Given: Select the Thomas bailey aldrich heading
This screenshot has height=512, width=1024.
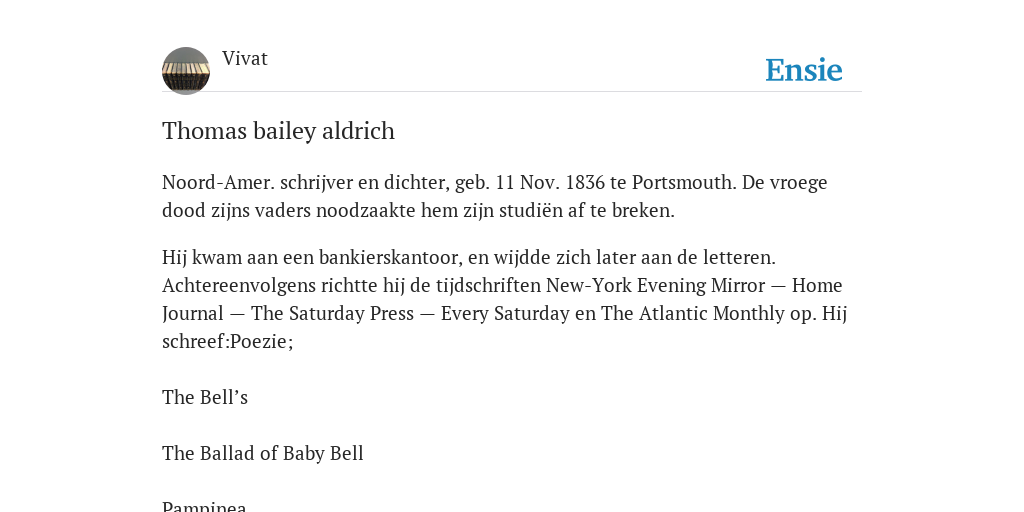Looking at the screenshot, I should click(x=278, y=131).
